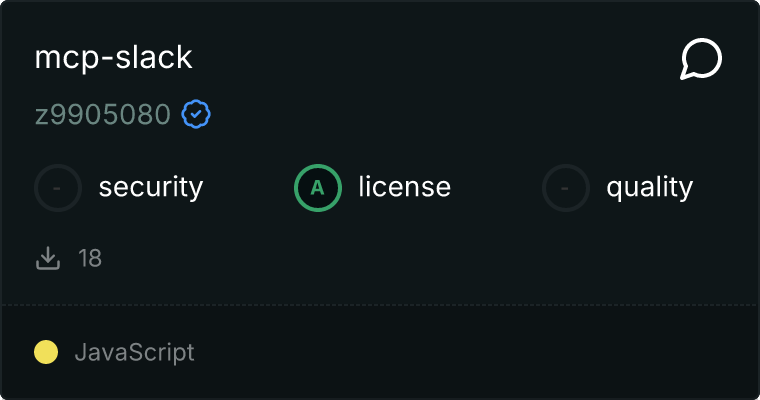Click the license label text
This screenshot has width=760, height=400.
click(404, 187)
